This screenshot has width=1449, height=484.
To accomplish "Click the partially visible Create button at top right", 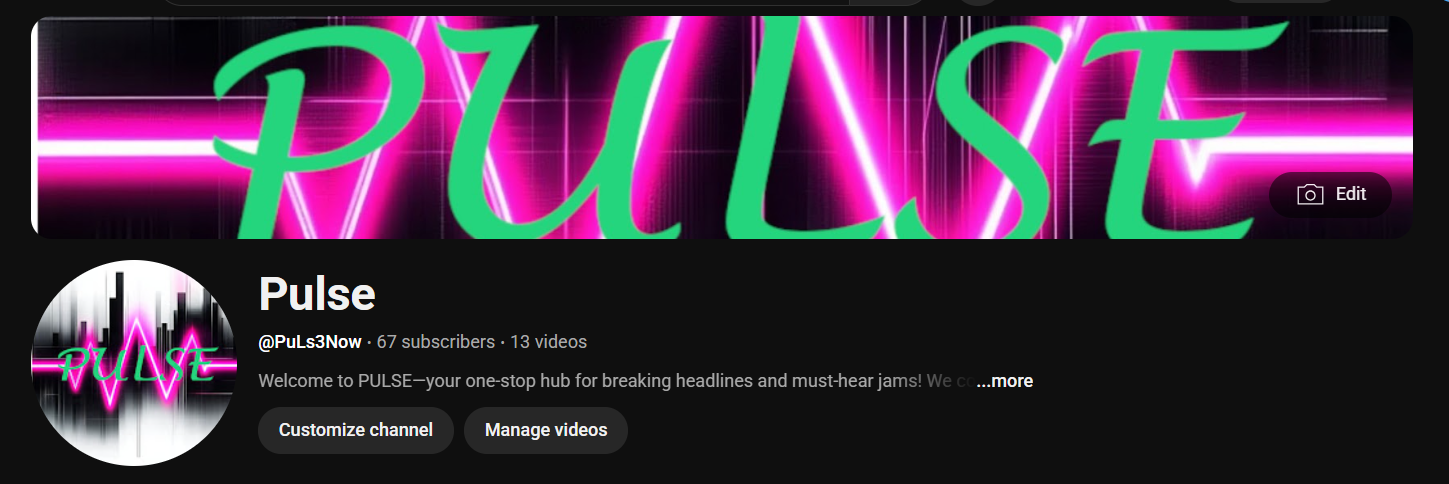I will tap(1279, 1).
